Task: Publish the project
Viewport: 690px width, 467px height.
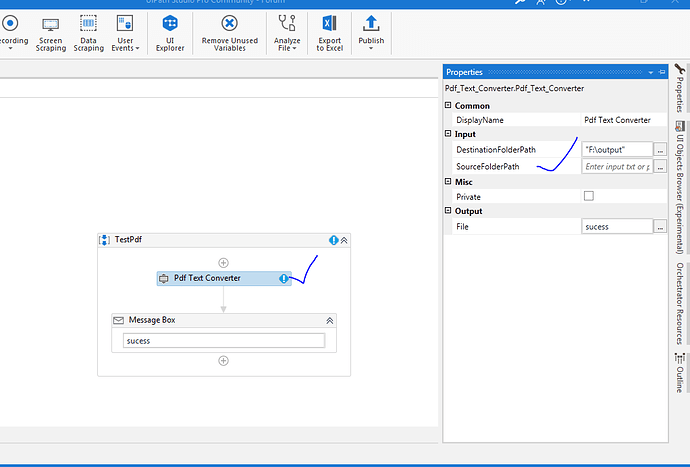Action: (371, 29)
